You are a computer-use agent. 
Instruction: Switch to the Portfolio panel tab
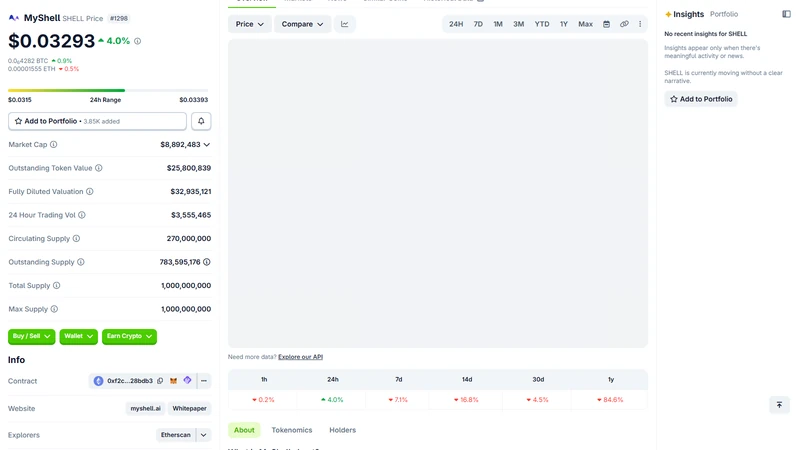pos(724,14)
